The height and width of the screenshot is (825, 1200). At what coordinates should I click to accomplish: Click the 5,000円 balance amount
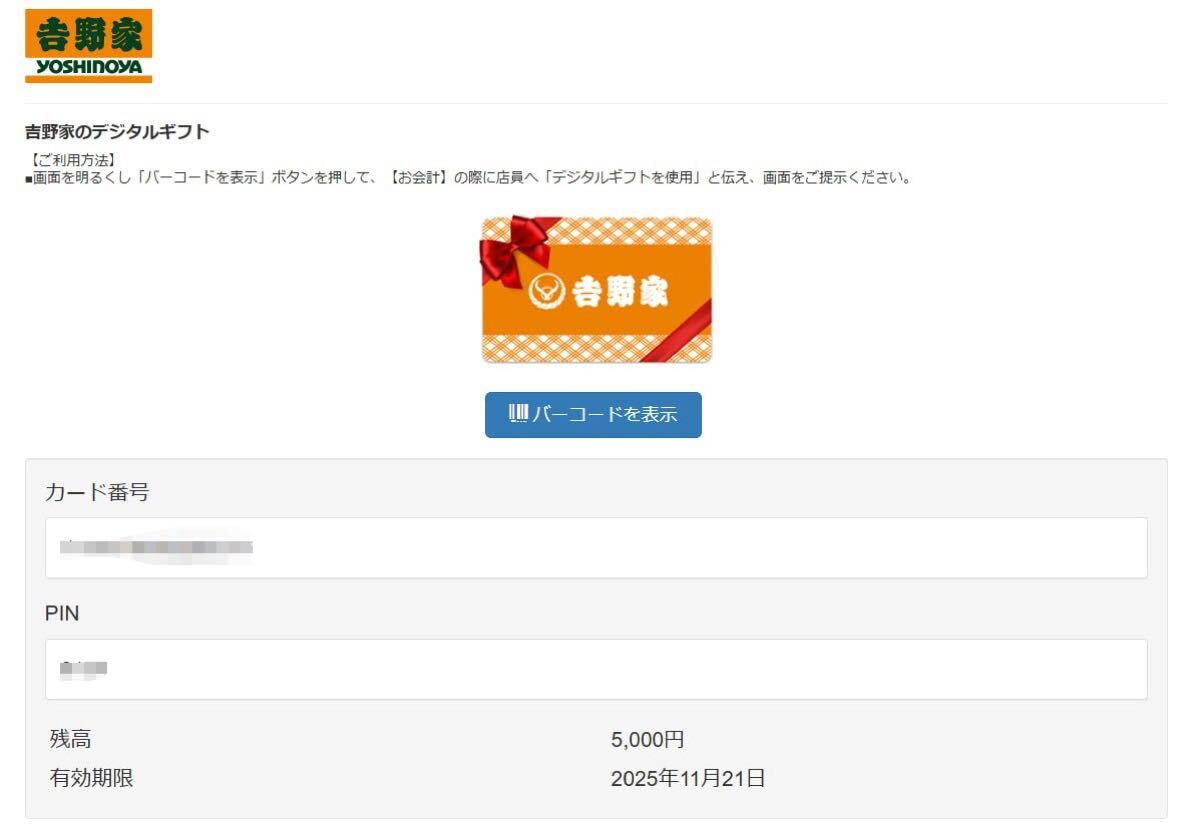647,740
